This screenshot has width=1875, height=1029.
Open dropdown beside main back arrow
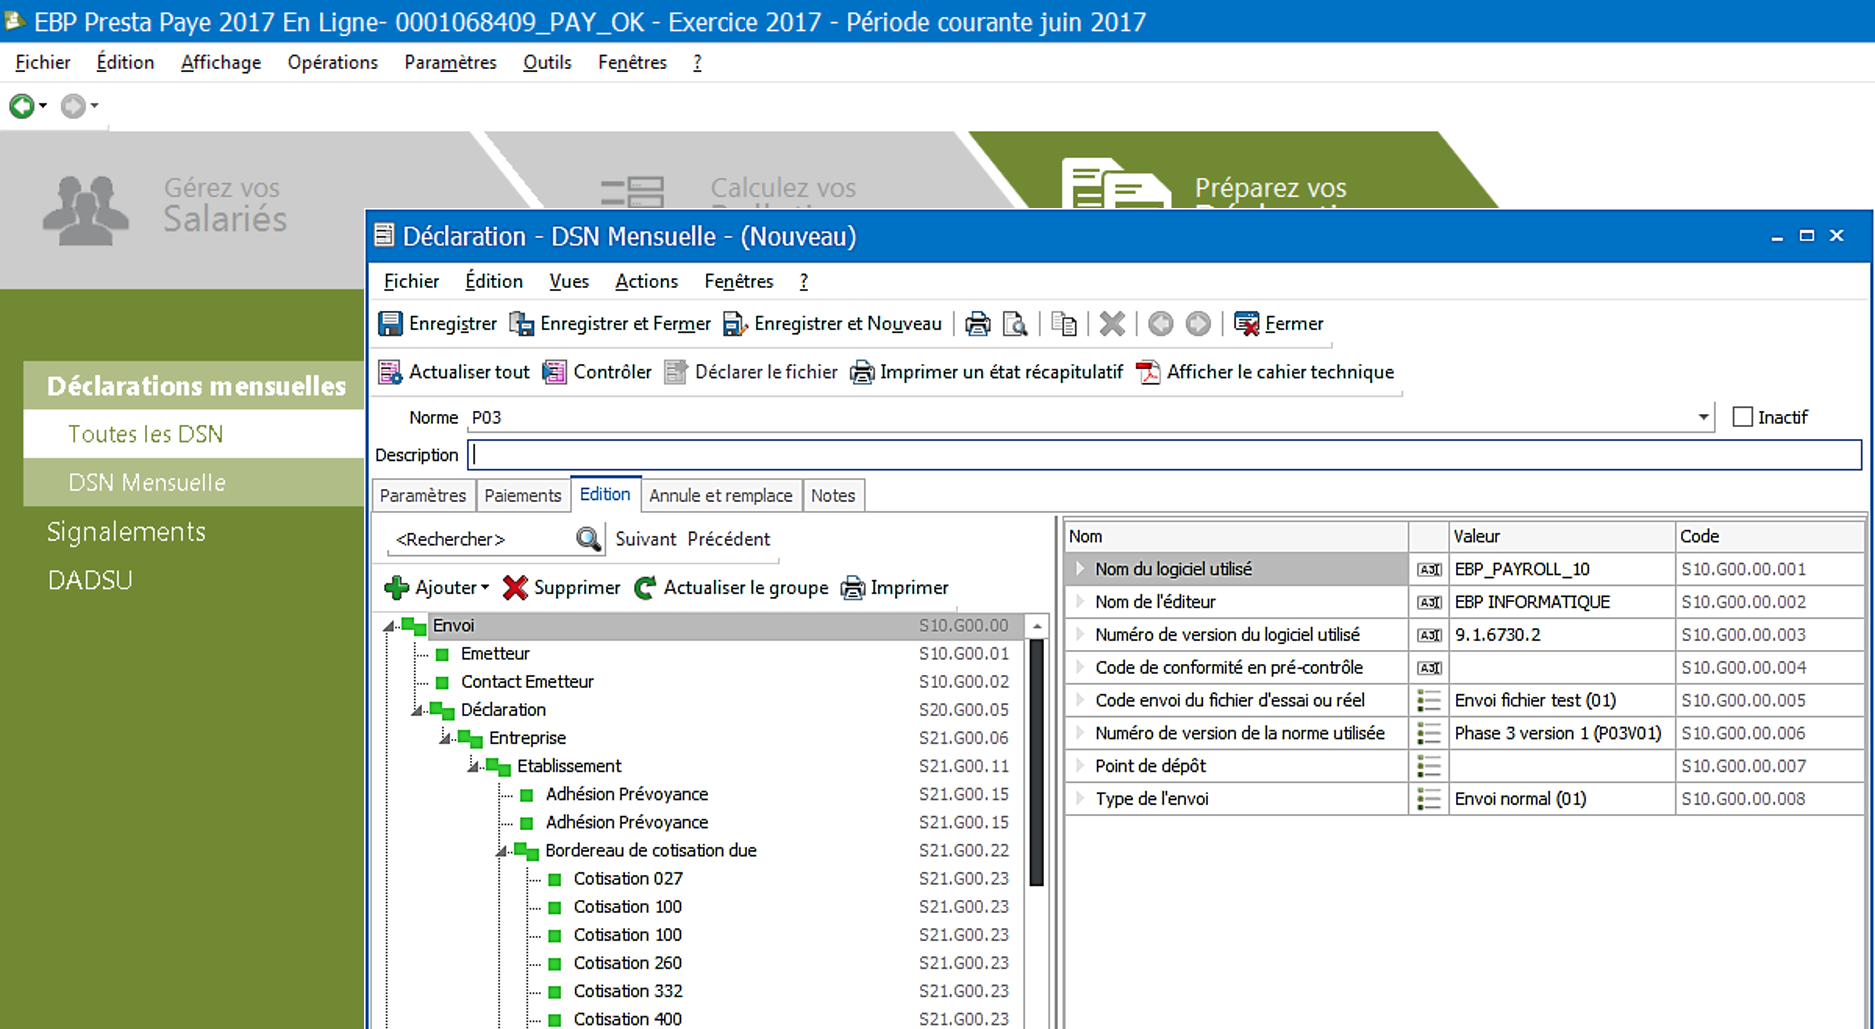pyautogui.click(x=43, y=106)
